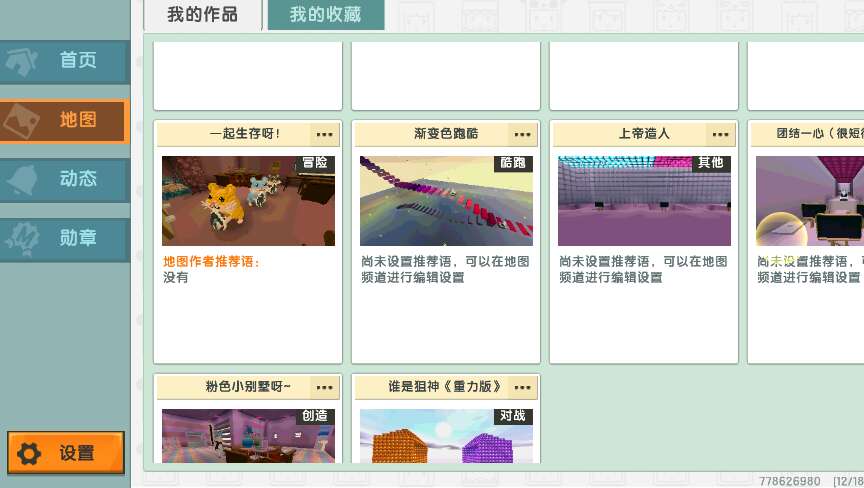Click the 上帝造人 title text
The height and width of the screenshot is (488, 864).
point(644,133)
